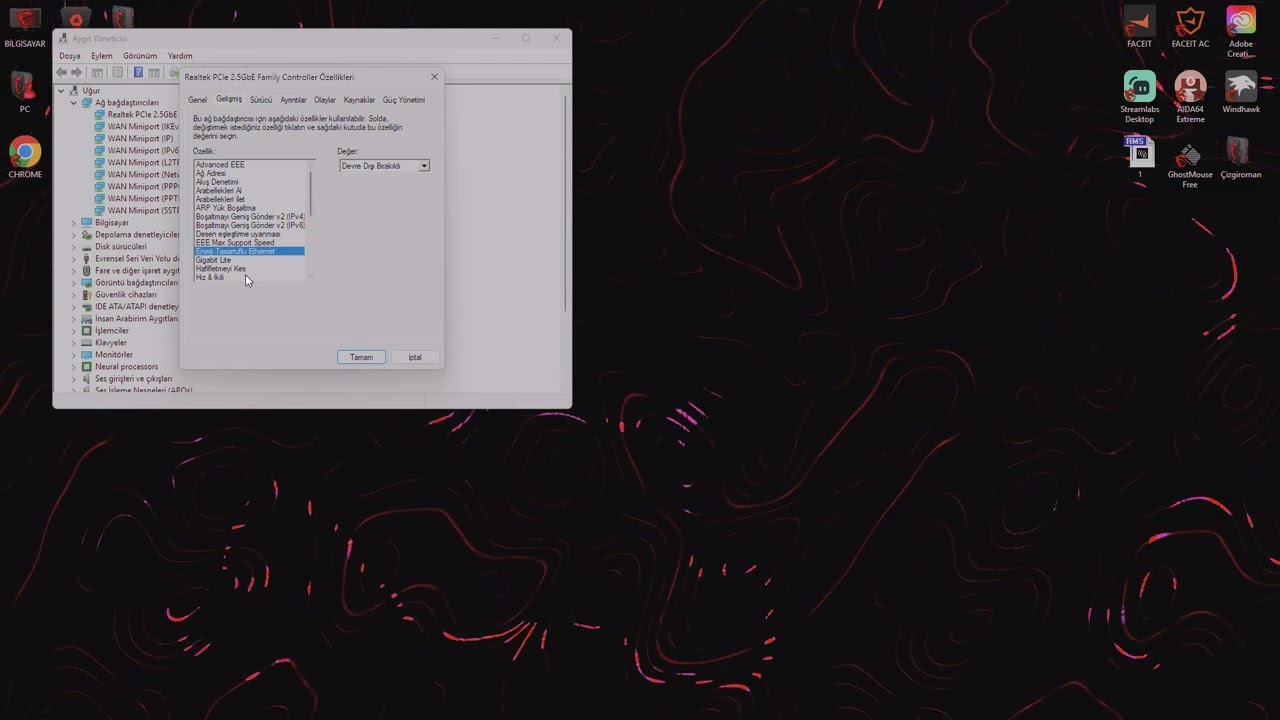Viewport: 1280px width, 720px height.
Task: Select Advanced EEE in the property list
Action: point(220,165)
